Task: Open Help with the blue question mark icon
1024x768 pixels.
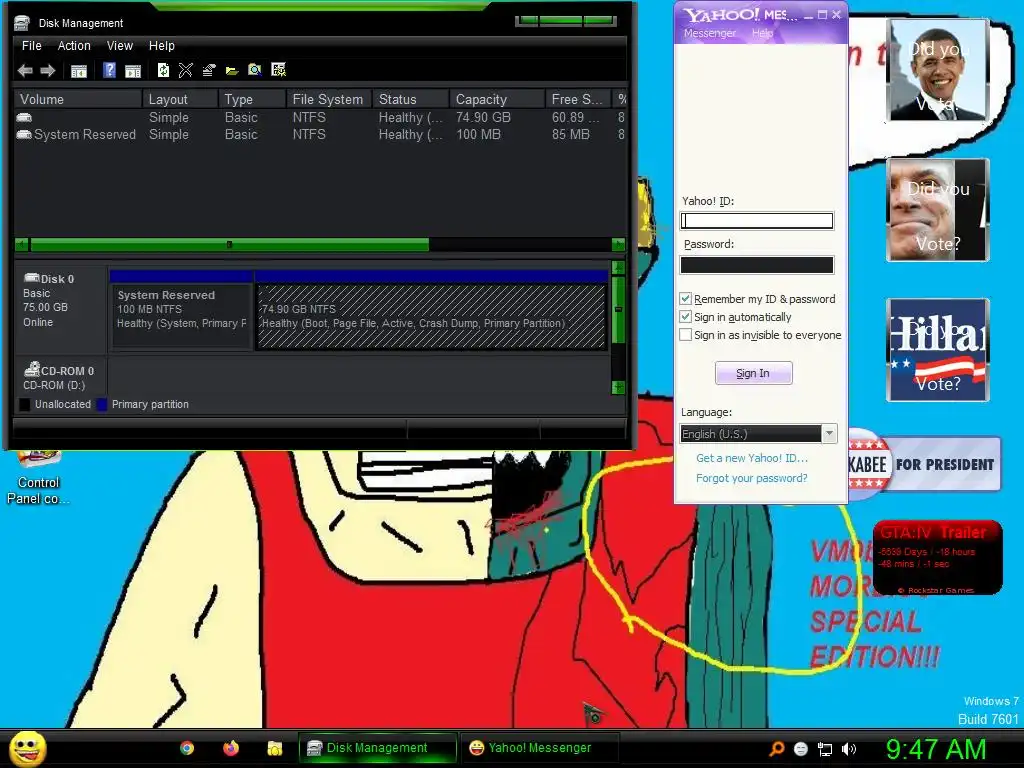Action: coord(110,70)
